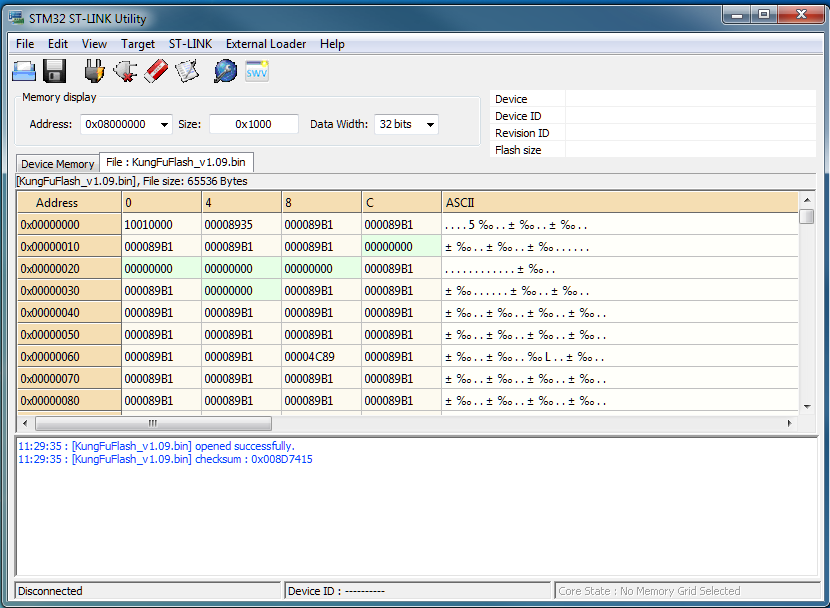Click the Size input field
This screenshot has width=830, height=608.
pos(254,124)
